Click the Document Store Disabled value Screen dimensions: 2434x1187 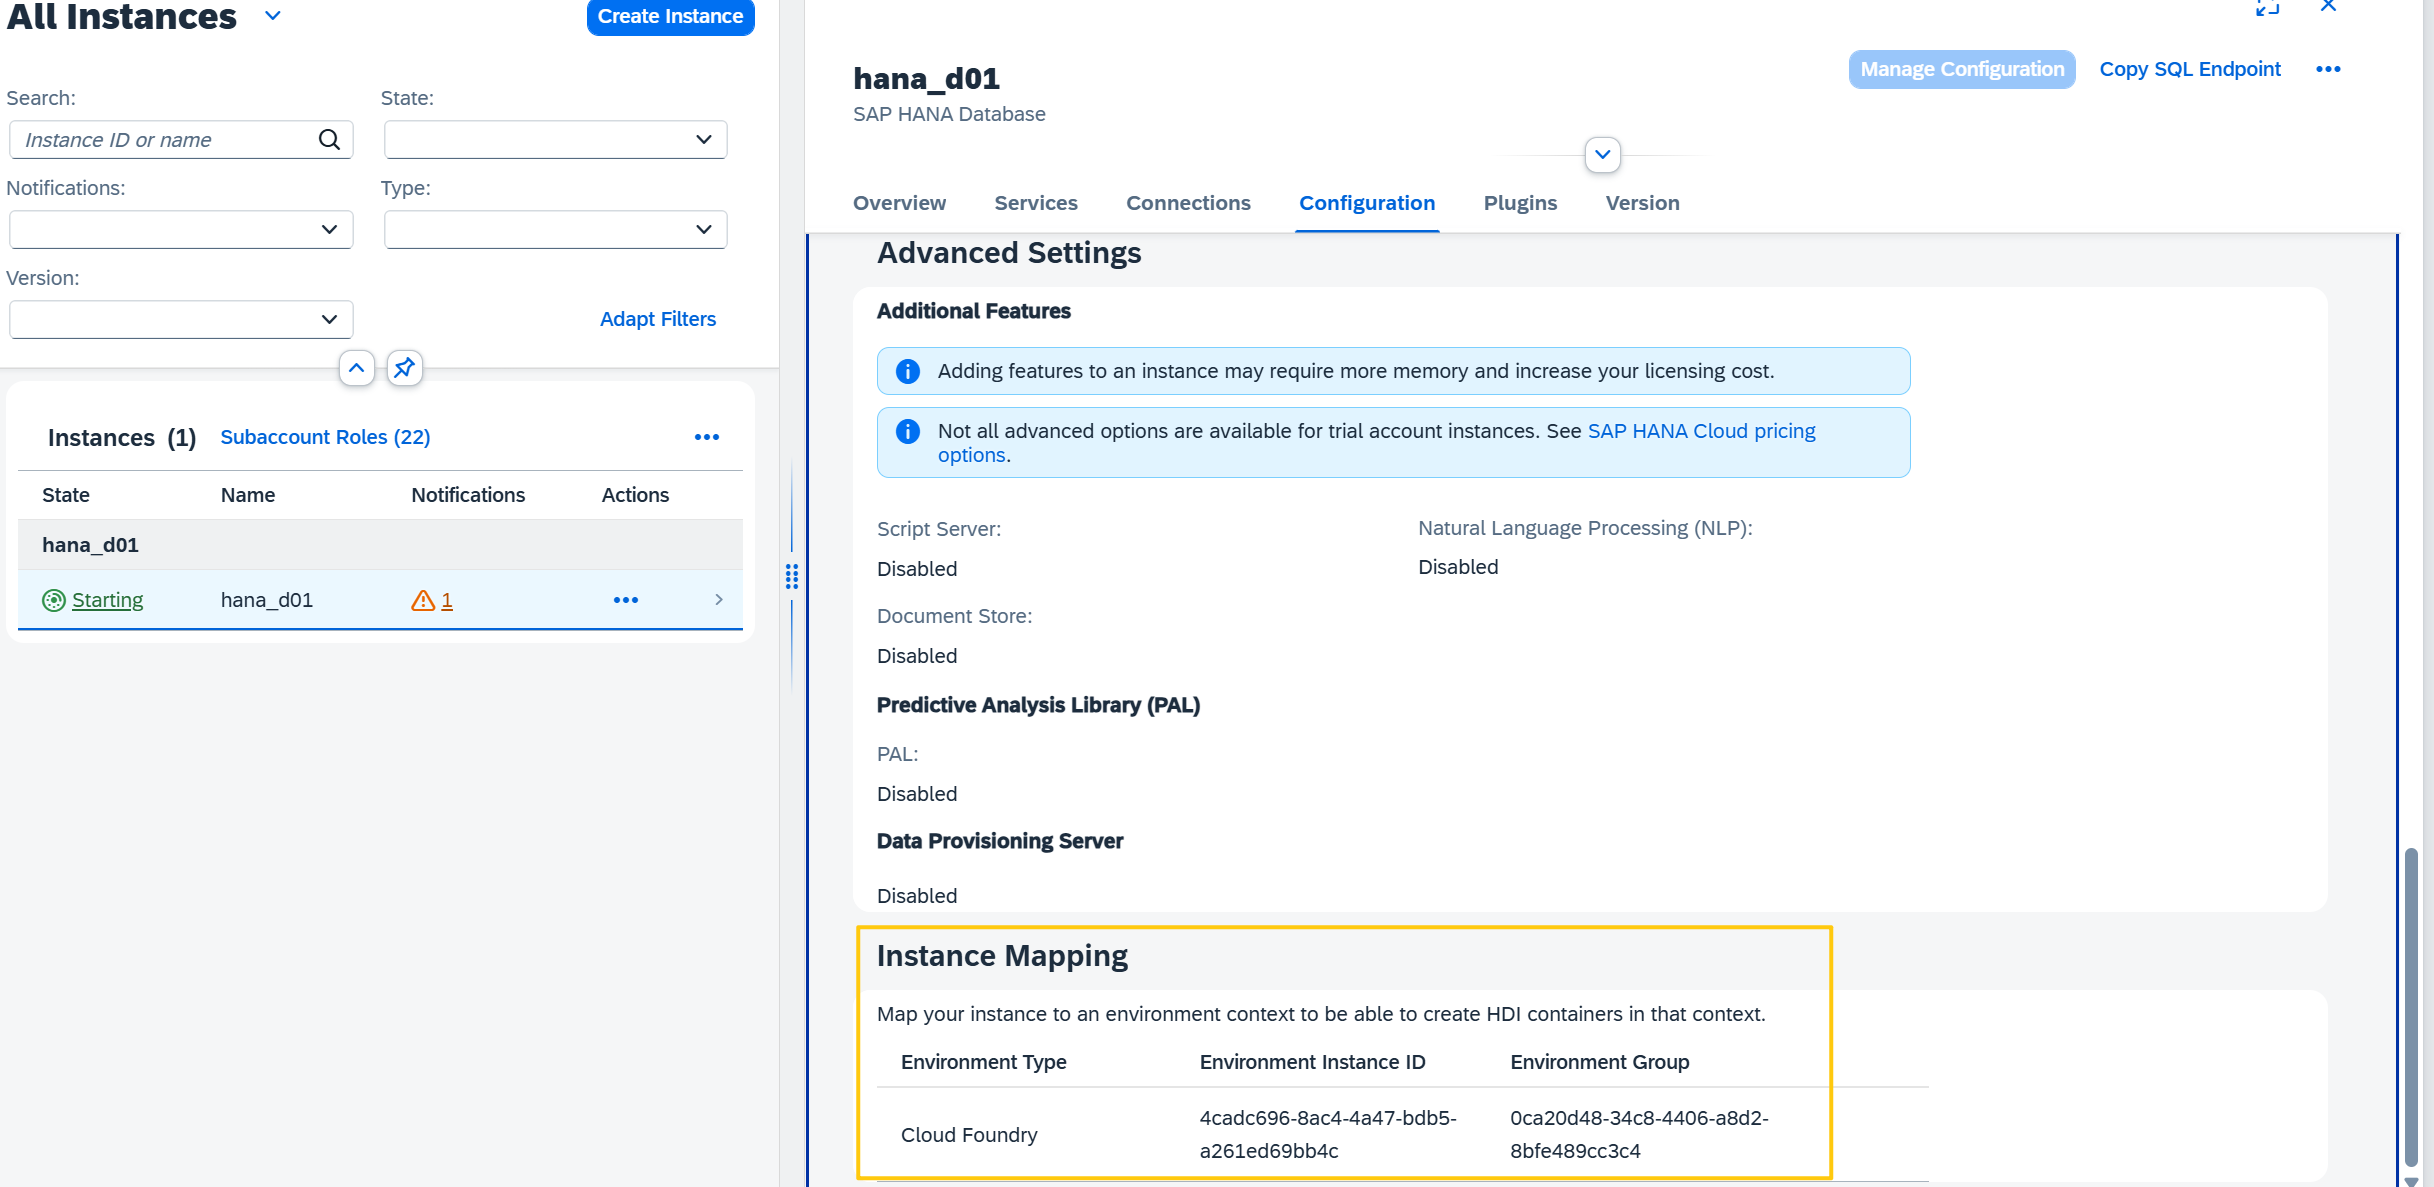pyautogui.click(x=917, y=656)
